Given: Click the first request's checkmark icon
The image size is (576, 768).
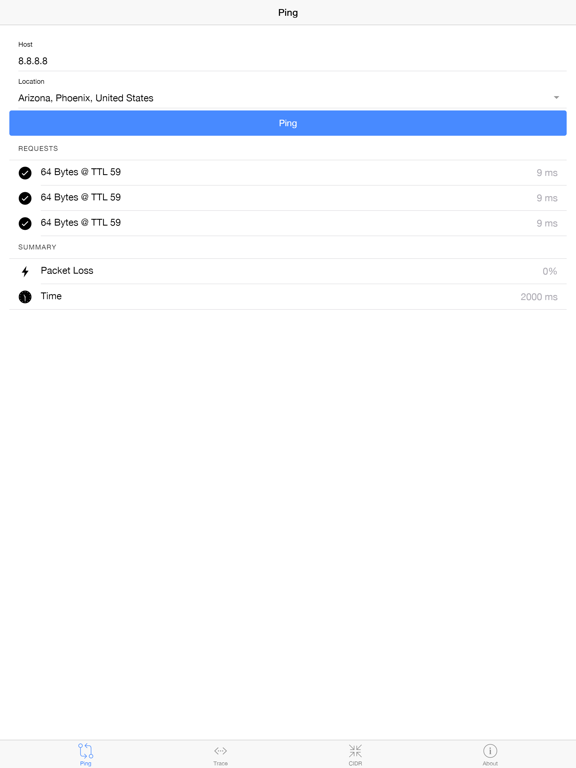Looking at the screenshot, I should (x=25, y=173).
